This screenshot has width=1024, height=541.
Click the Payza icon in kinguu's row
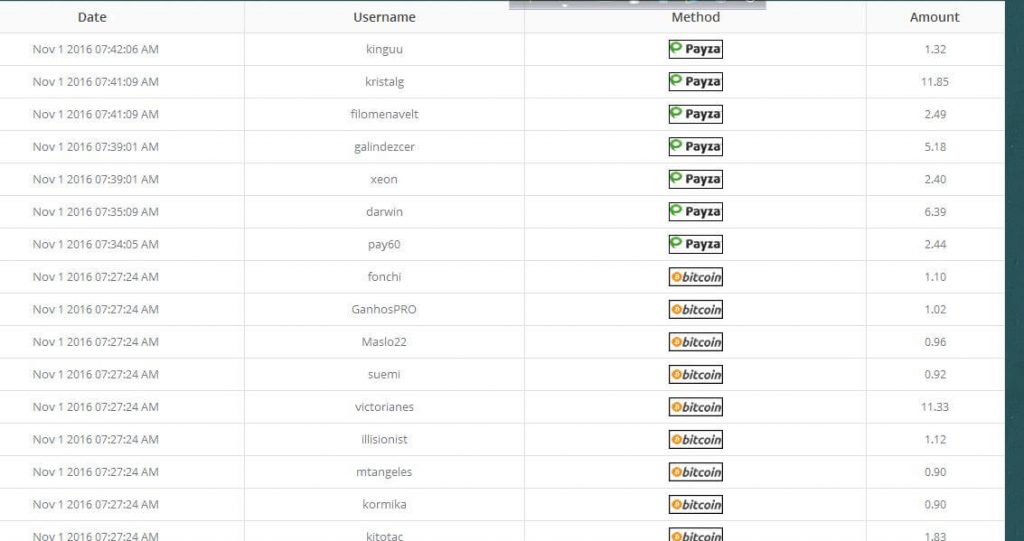tap(695, 49)
